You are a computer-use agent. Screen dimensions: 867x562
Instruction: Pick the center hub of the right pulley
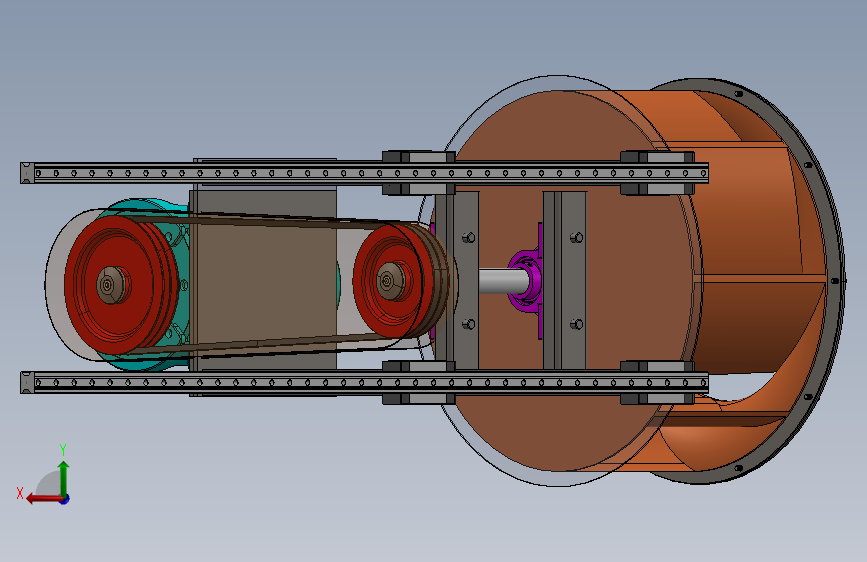click(x=390, y=281)
